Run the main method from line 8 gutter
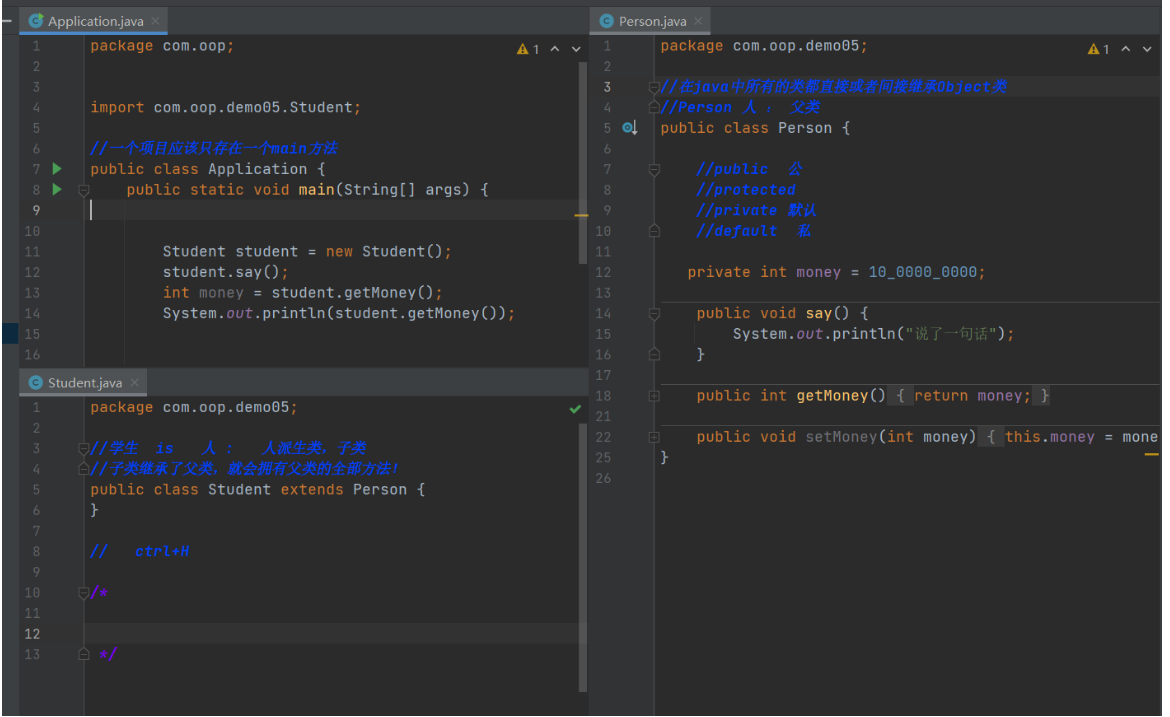Image resolution: width=1170 pixels, height=717 pixels. point(57,190)
